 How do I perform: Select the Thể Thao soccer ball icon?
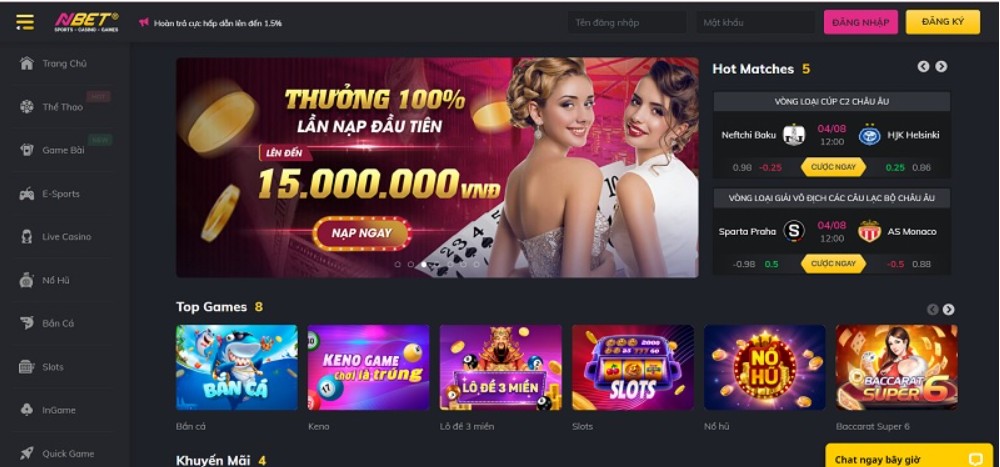(26, 107)
